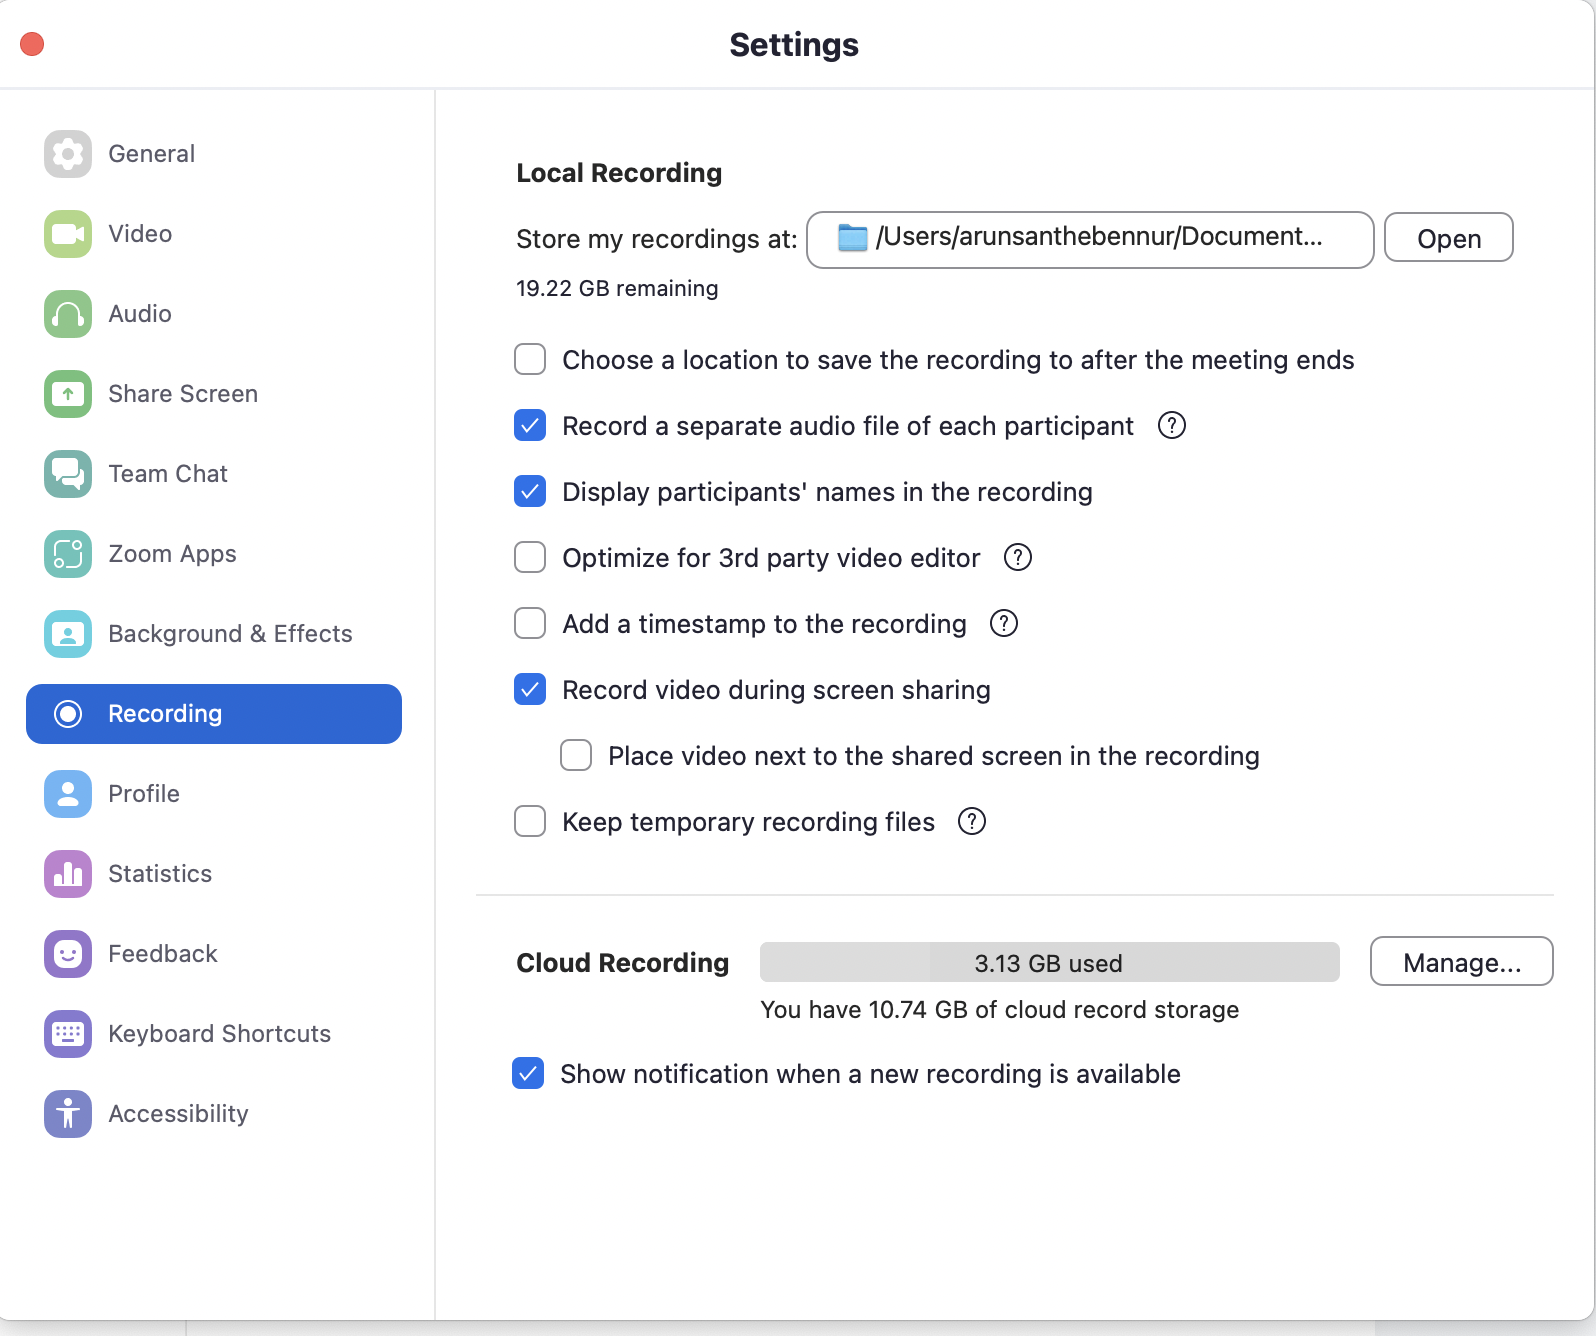Open General settings gear icon
Screen dimensions: 1596x1336
pos(68,154)
